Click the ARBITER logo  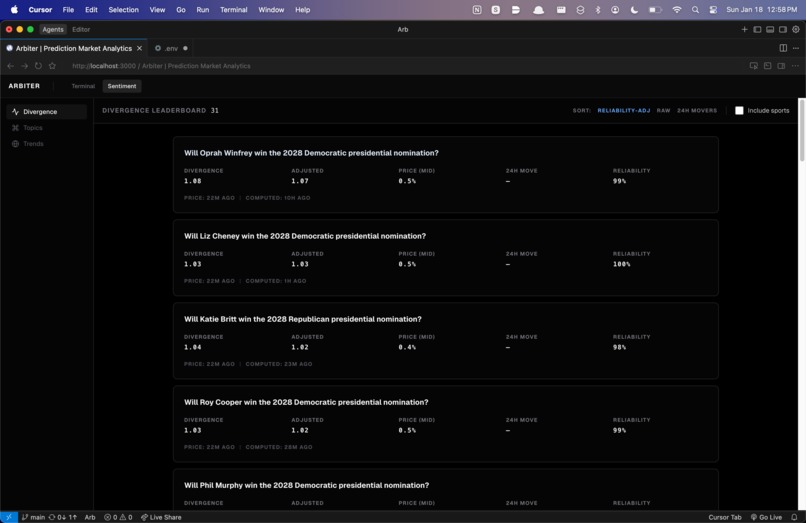(24, 86)
